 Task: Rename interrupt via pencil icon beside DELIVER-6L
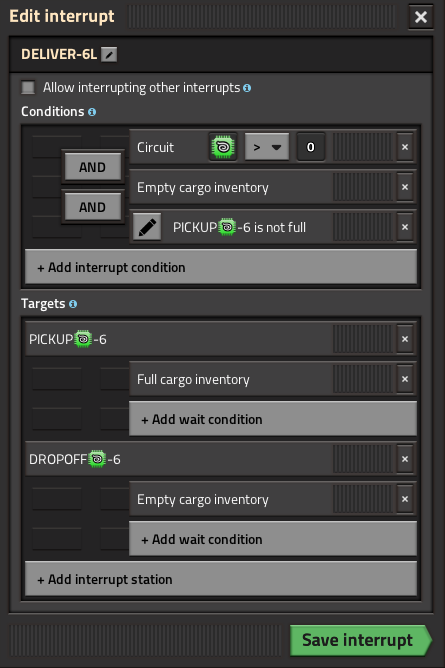point(109,55)
